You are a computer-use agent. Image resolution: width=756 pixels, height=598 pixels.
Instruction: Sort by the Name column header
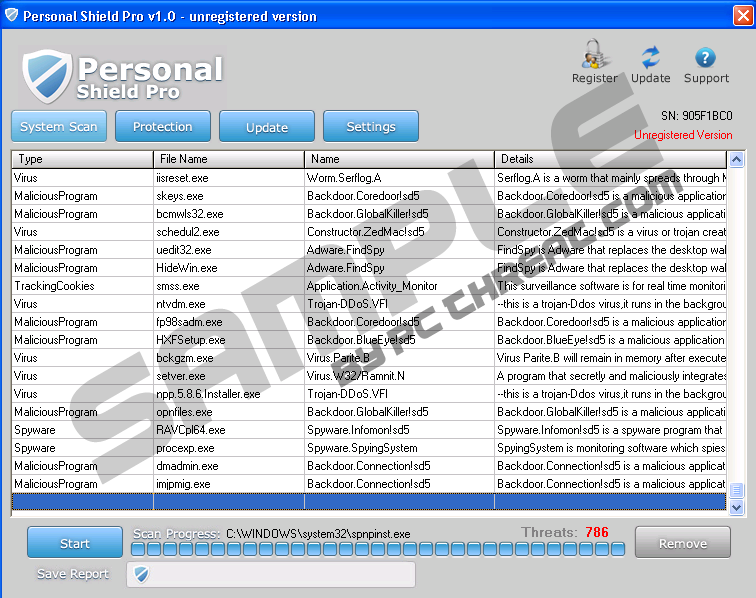coord(399,159)
